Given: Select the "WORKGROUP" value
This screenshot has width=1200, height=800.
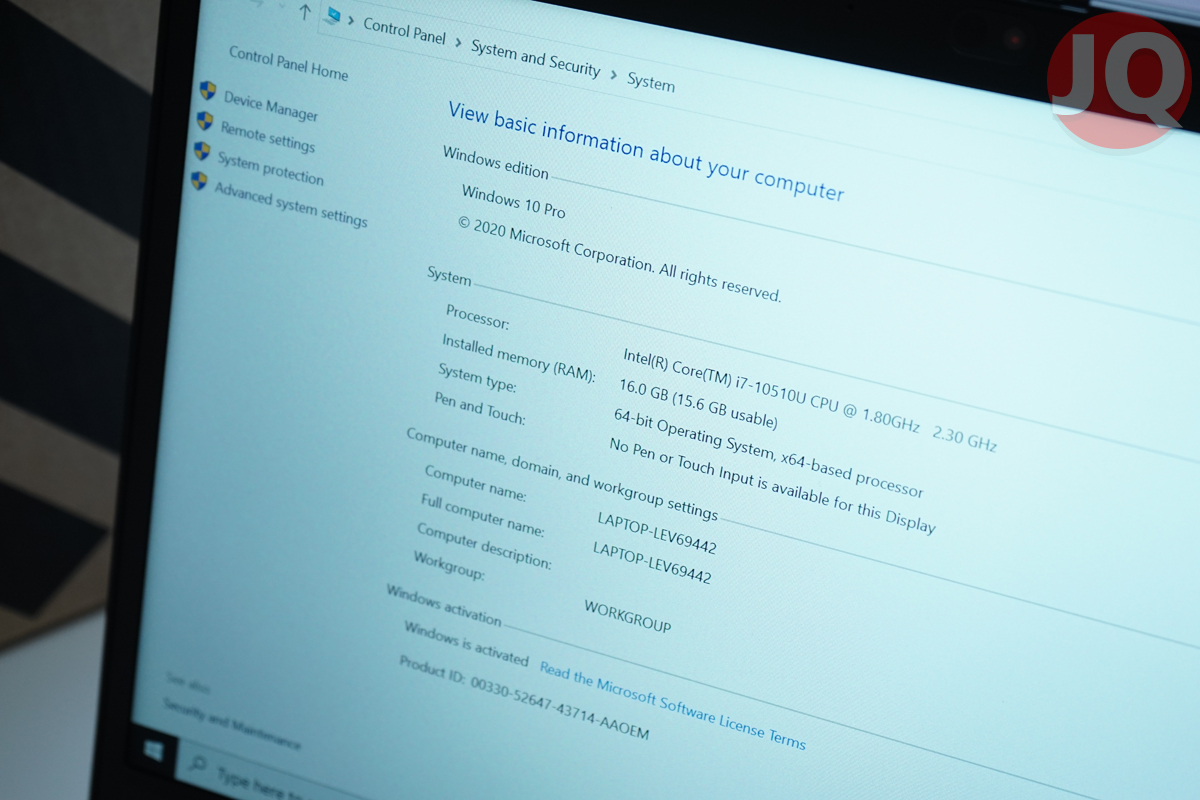Looking at the screenshot, I should point(628,616).
